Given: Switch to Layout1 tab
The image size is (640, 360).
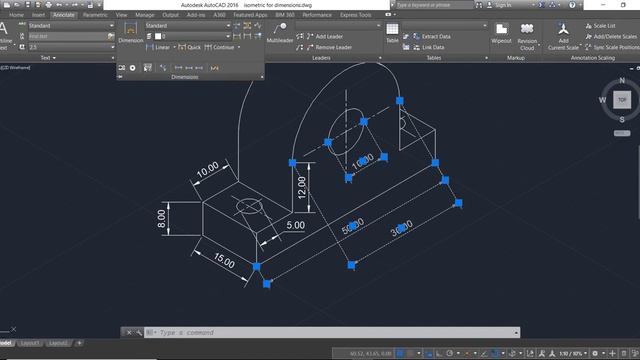Looking at the screenshot, I should 30,343.
